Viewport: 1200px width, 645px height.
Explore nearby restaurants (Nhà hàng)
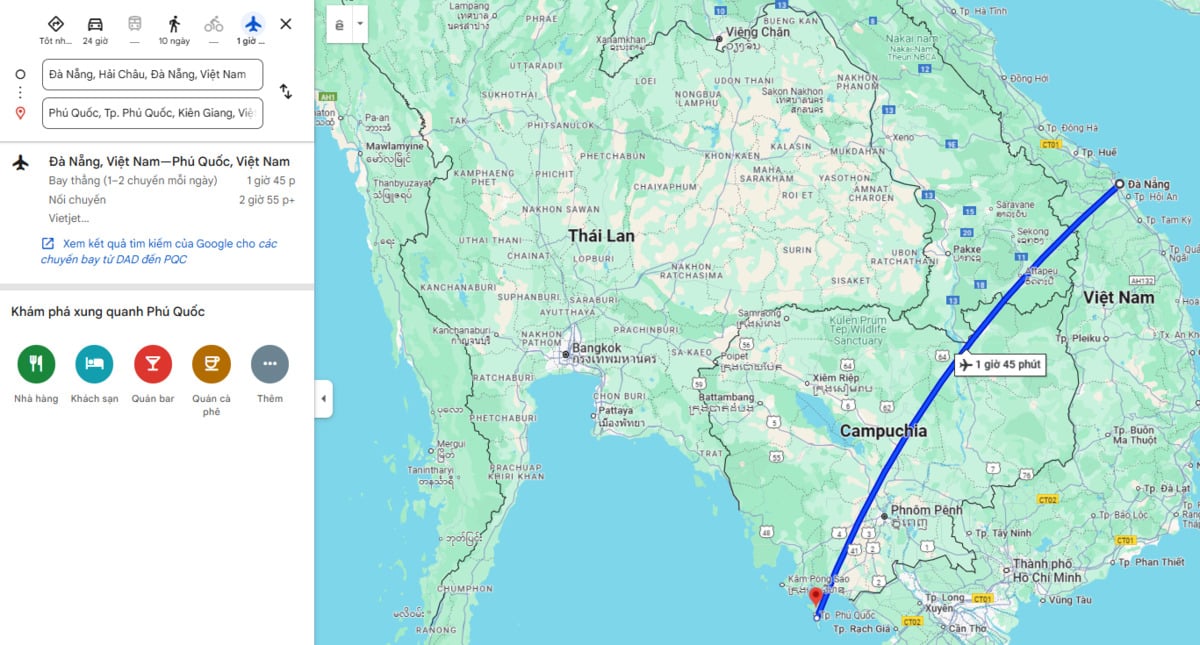[x=36, y=364]
